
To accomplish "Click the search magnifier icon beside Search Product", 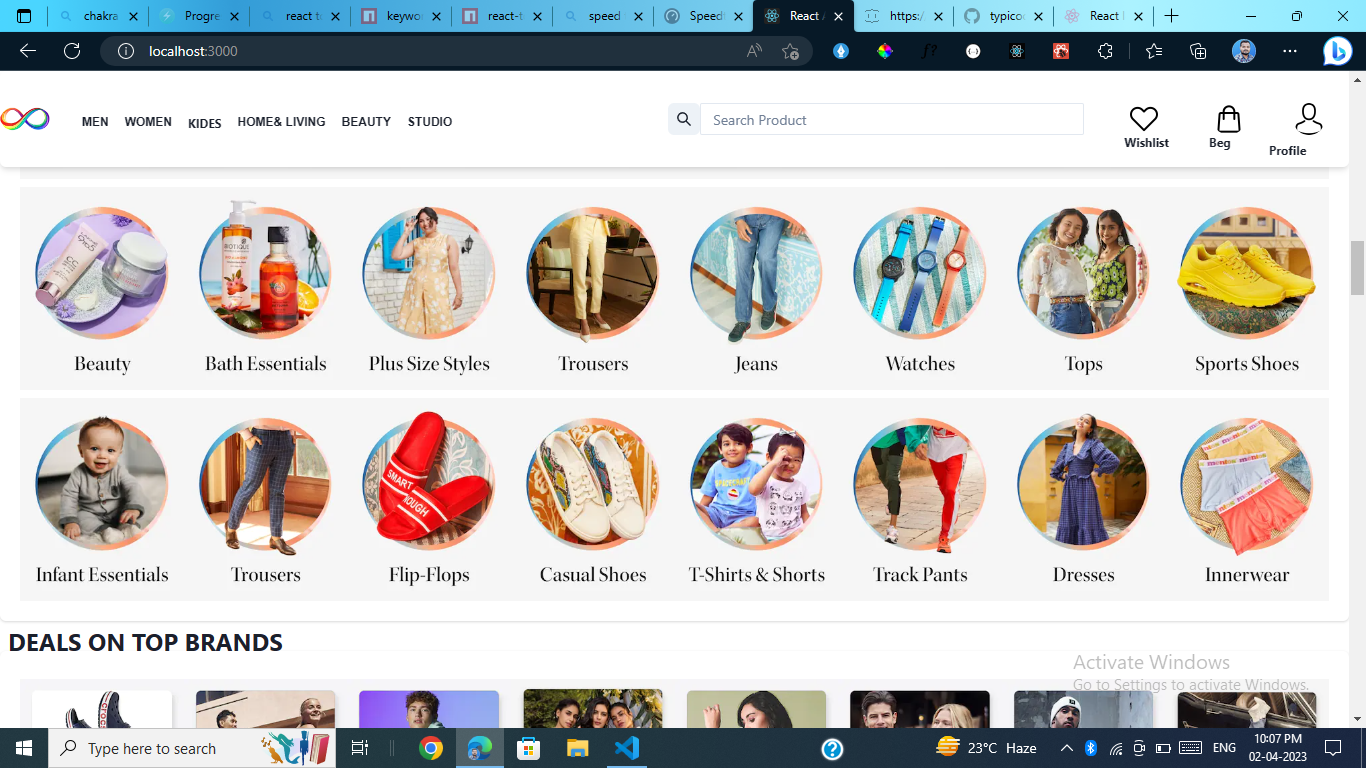I will coord(684,120).
